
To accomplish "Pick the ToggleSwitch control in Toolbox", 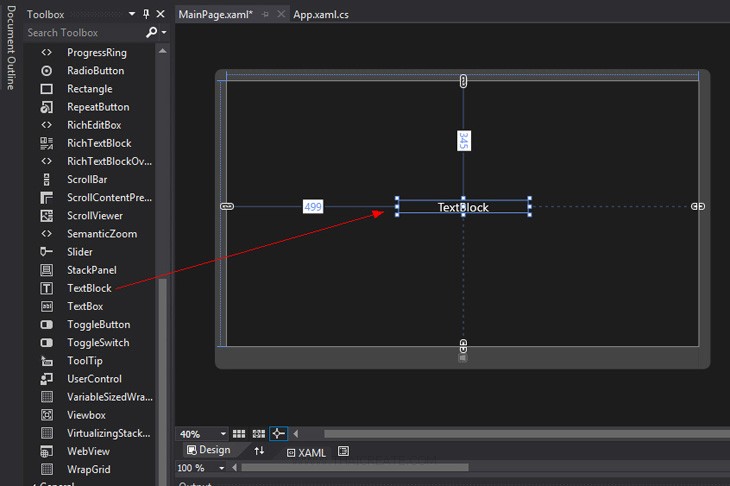I will (x=97, y=343).
